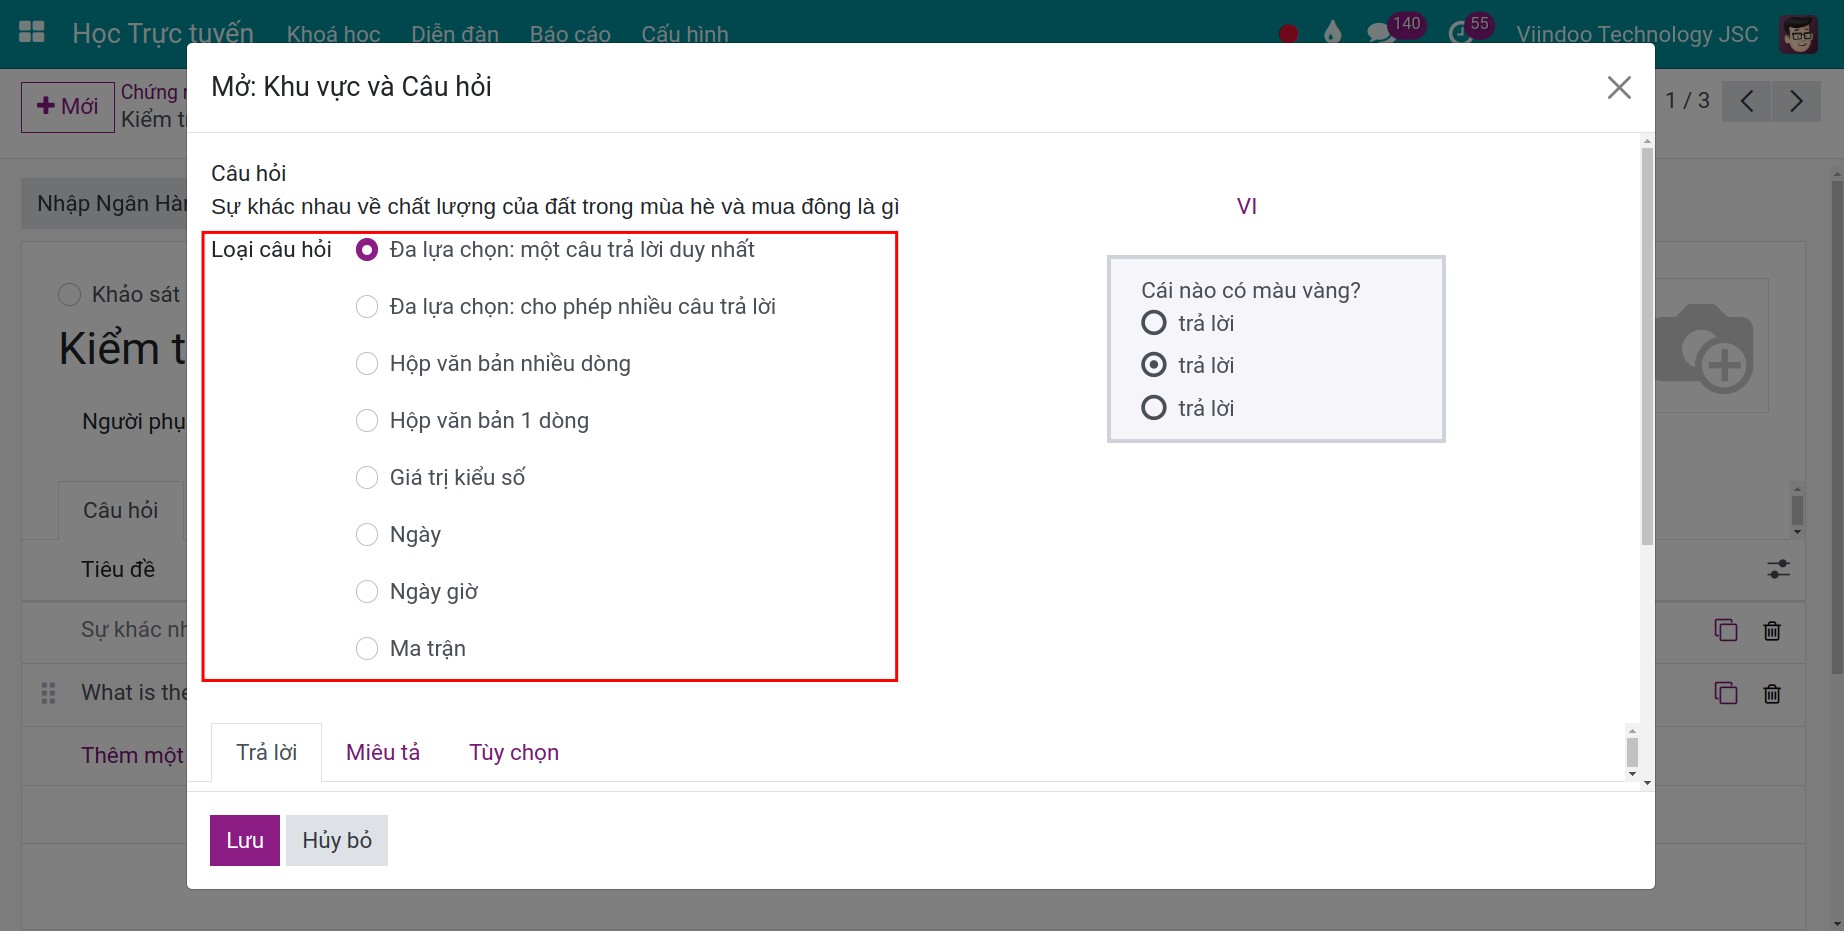This screenshot has width=1844, height=931.
Task: Click the red recording status dot
Action: [1288, 34]
